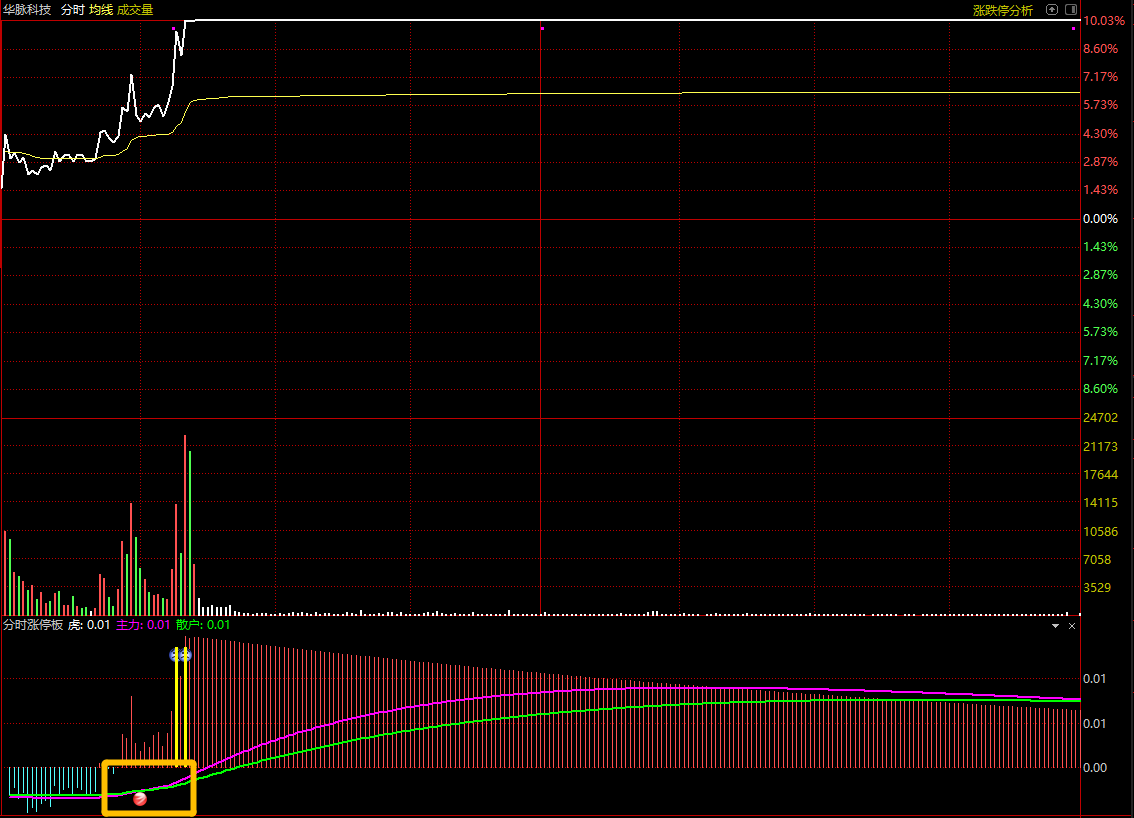The image size is (1134, 818).
Task: Click the 散户: 0.01 green value
Action: coord(202,625)
